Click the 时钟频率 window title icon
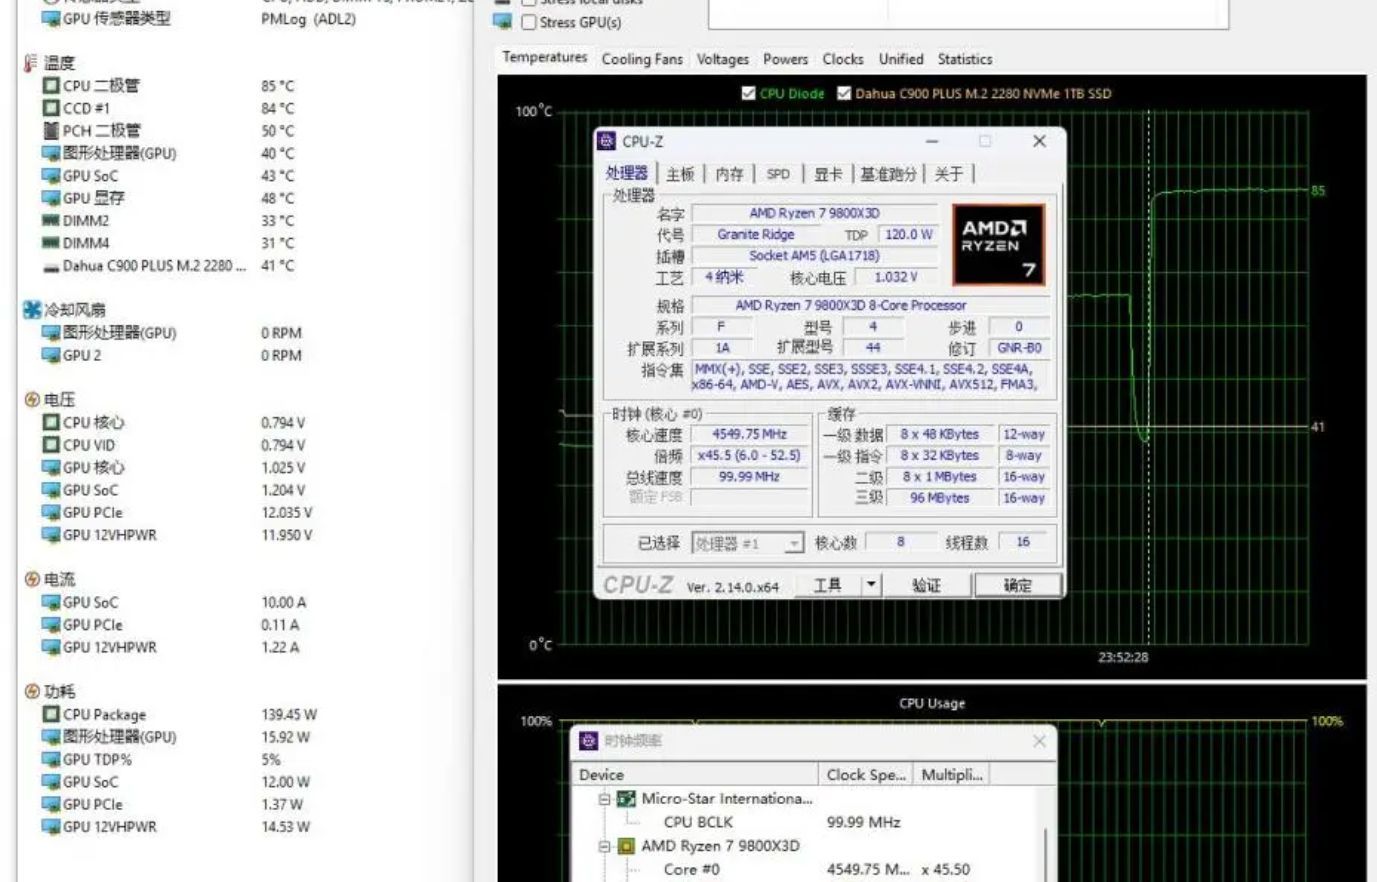 pos(589,741)
